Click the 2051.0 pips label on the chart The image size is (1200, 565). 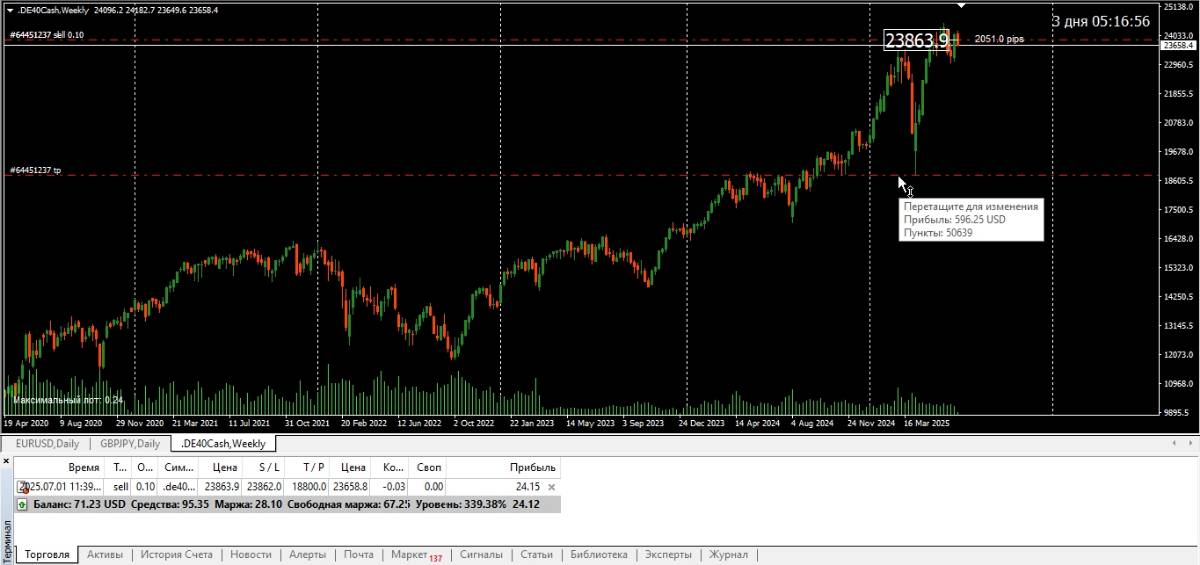point(999,39)
